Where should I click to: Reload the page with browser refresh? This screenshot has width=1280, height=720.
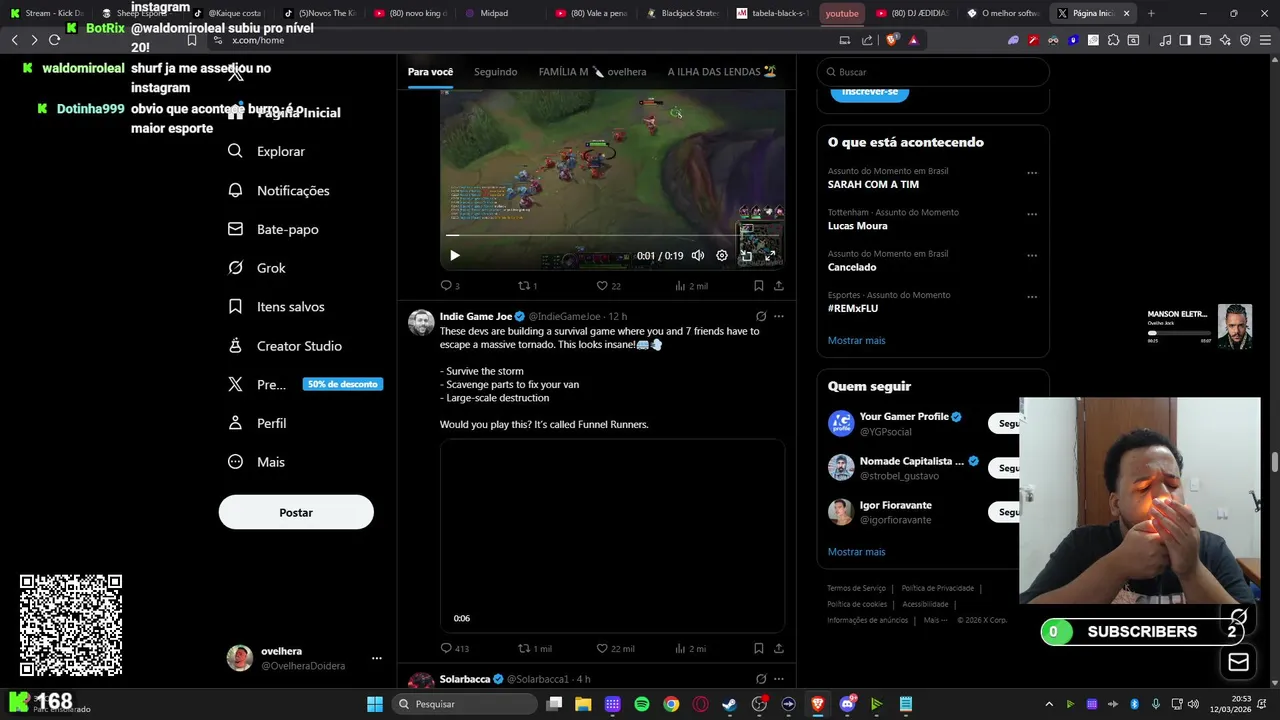(54, 40)
